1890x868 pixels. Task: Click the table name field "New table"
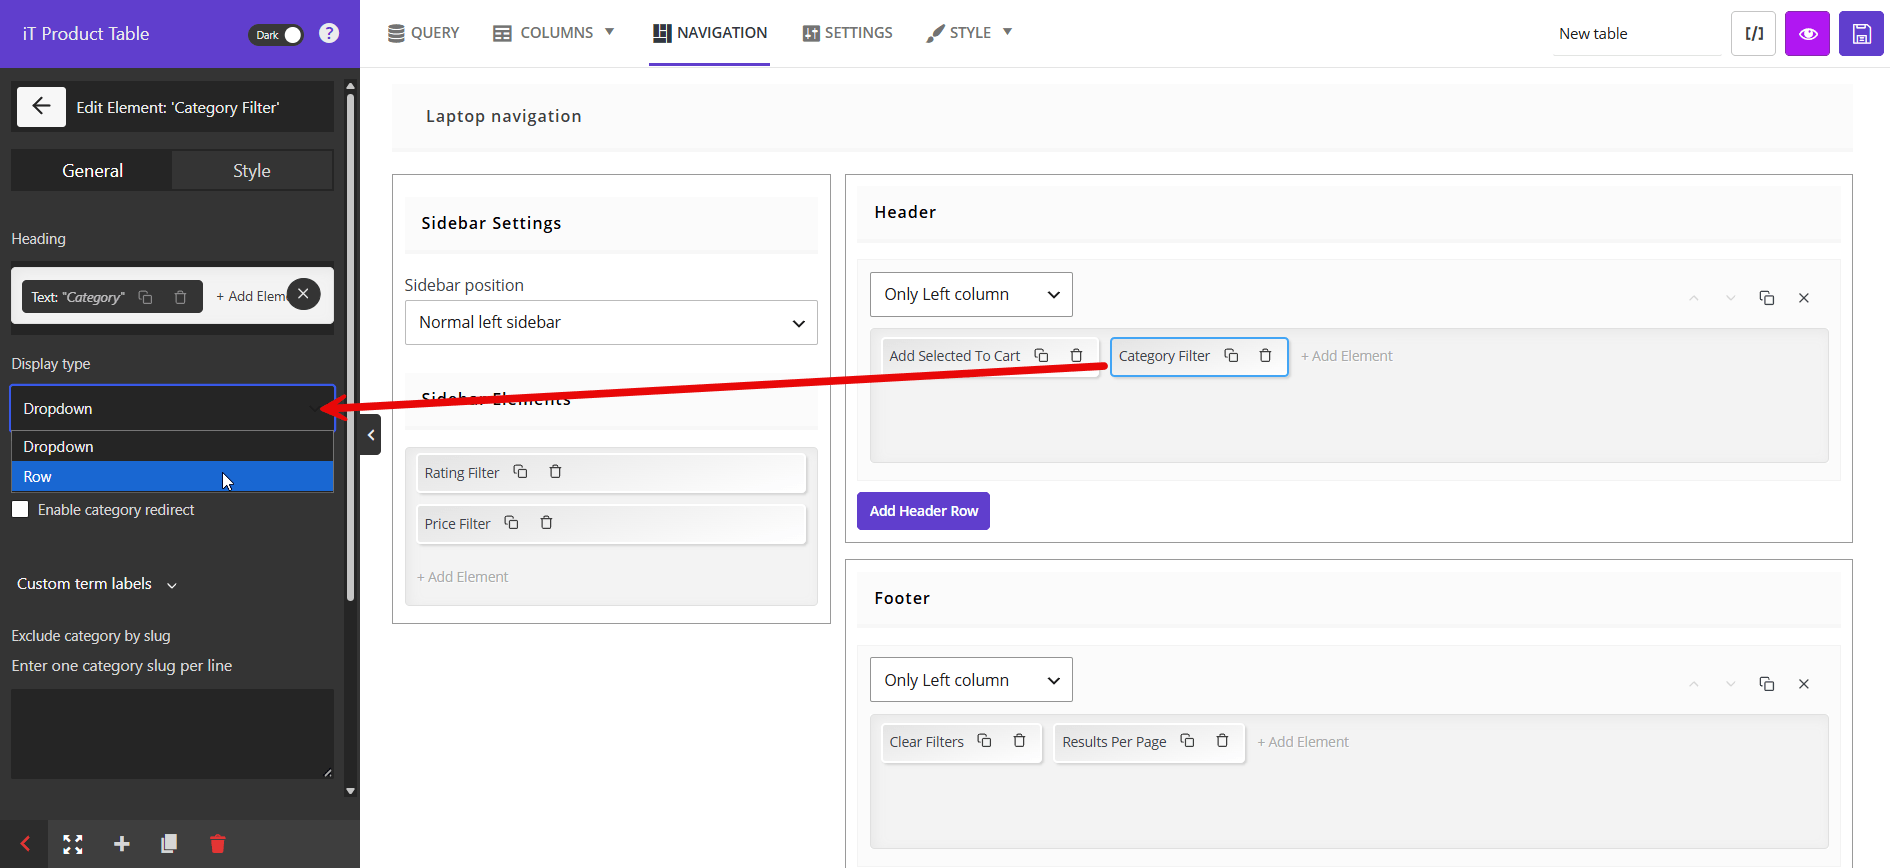point(1637,34)
